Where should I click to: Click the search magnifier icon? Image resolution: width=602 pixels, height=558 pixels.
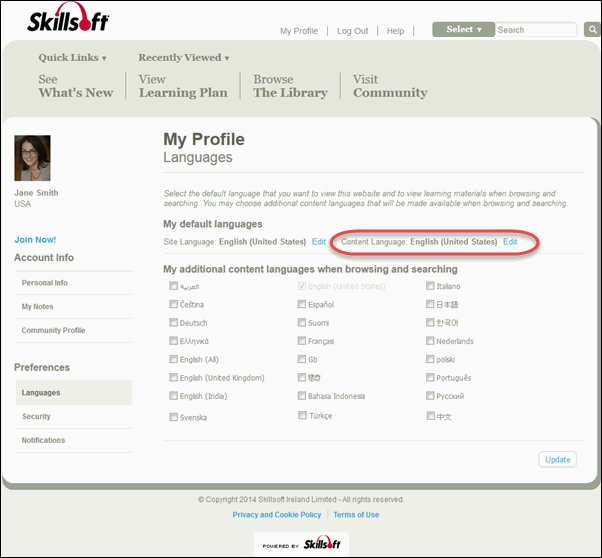pyautogui.click(x=590, y=30)
